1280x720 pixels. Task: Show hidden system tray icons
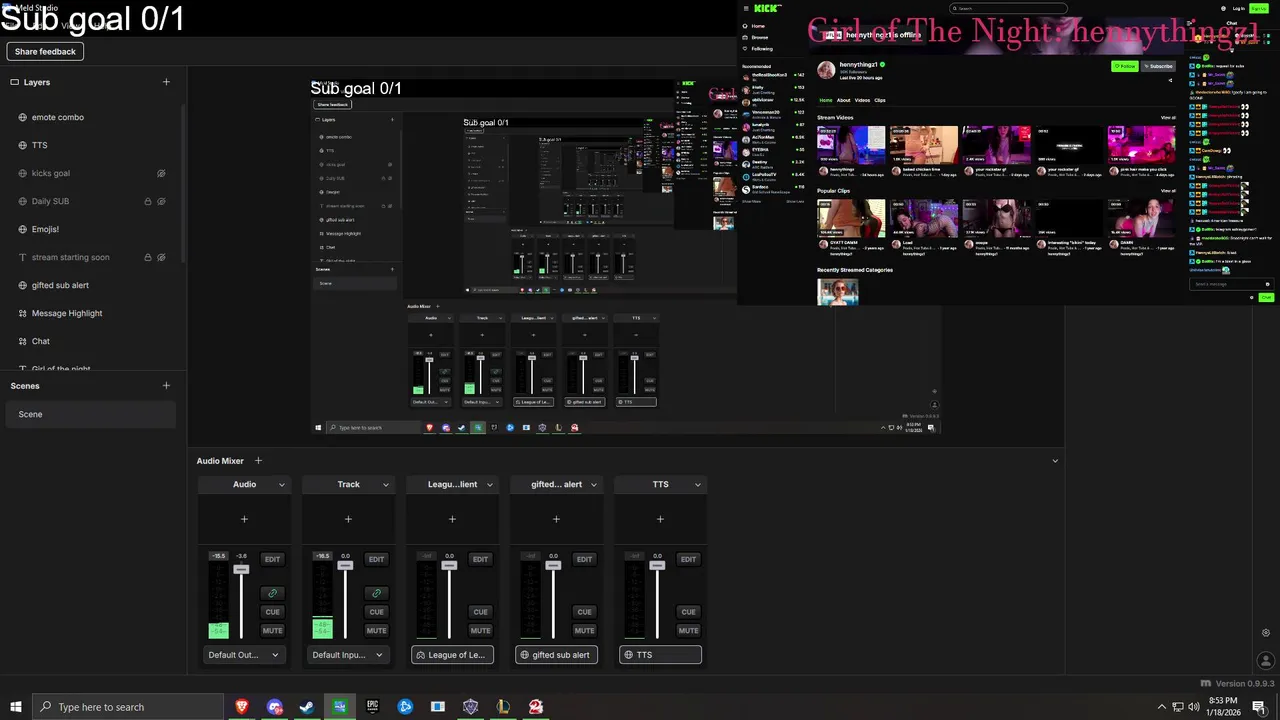pos(1162,707)
